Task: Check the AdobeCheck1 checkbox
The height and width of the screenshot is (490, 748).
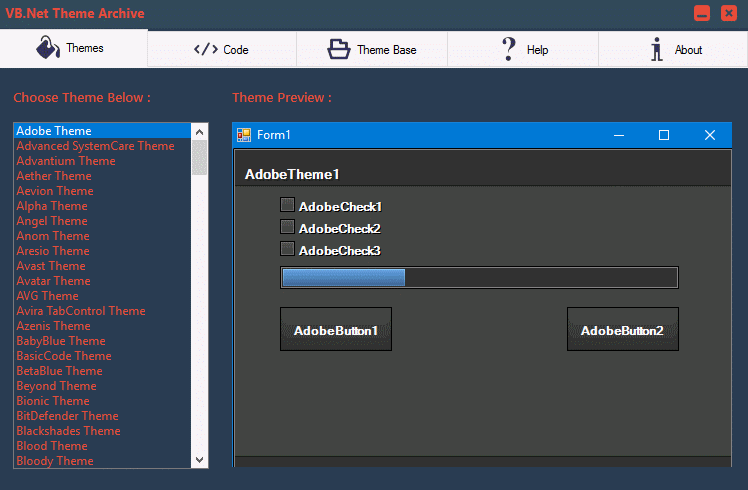Action: tap(287, 205)
